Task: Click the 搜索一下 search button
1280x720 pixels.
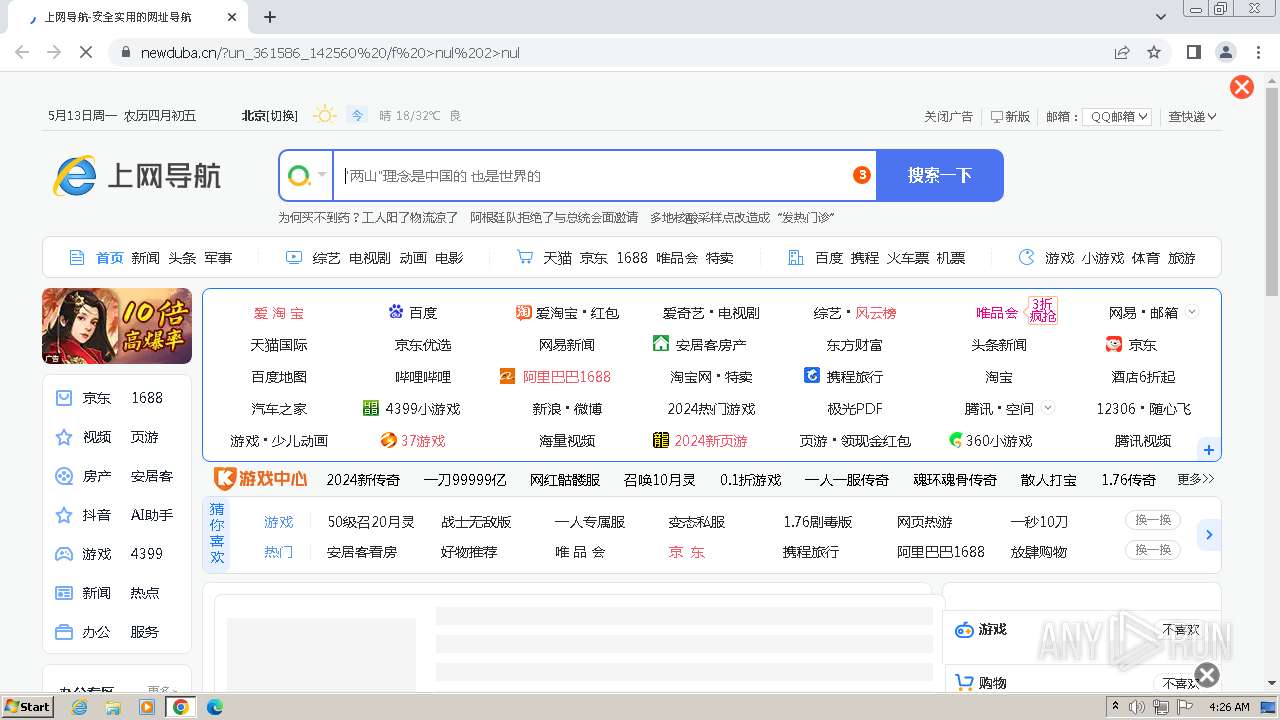Action: tap(939, 175)
